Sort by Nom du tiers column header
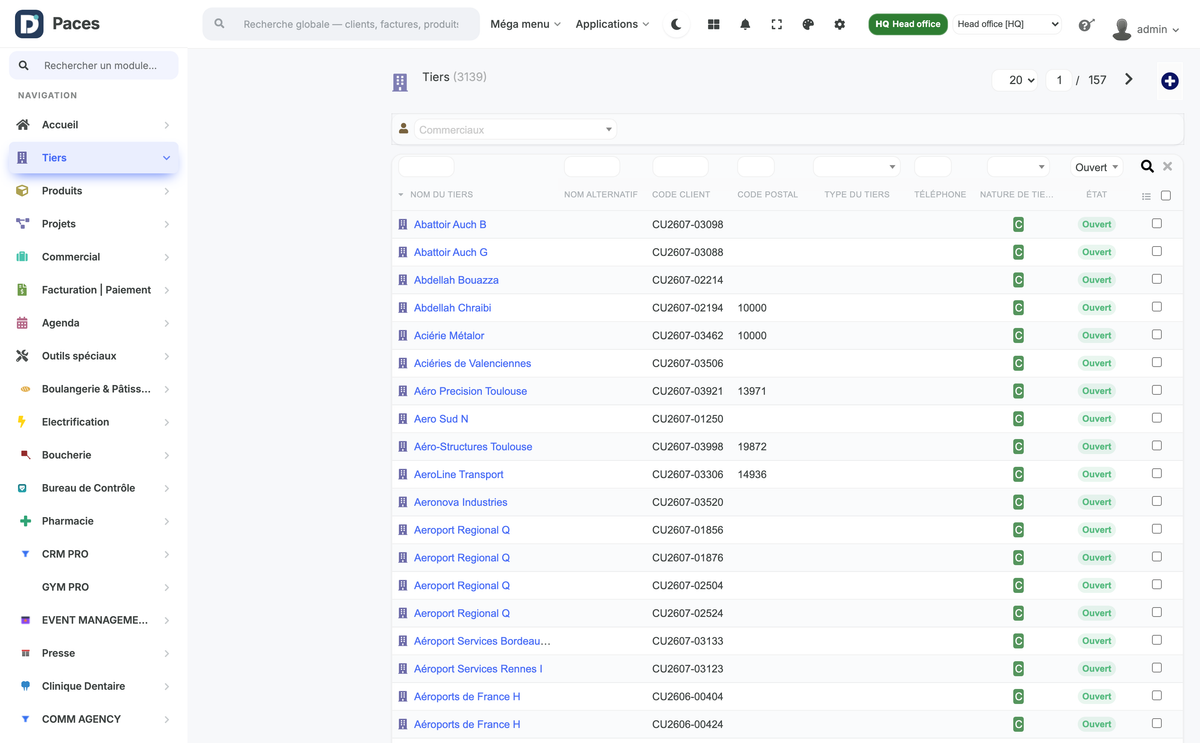Viewport: 1200px width, 743px height. point(441,195)
